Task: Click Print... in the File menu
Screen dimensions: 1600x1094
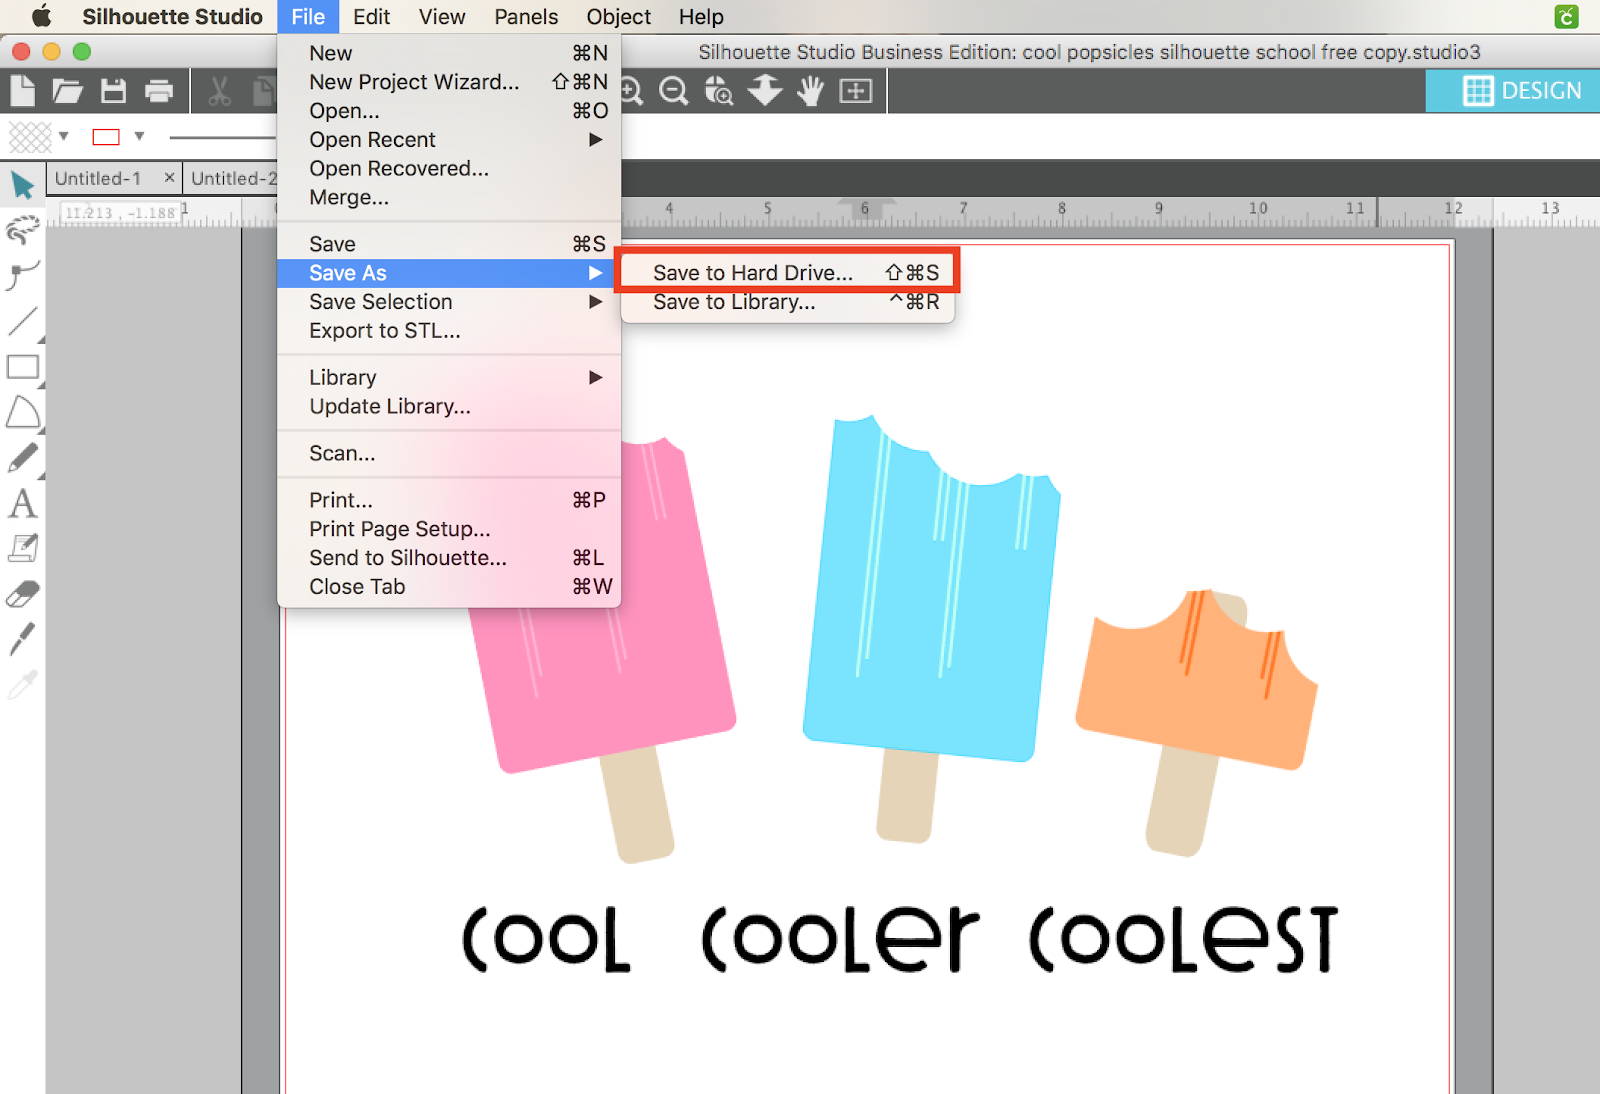Action: 449,500
